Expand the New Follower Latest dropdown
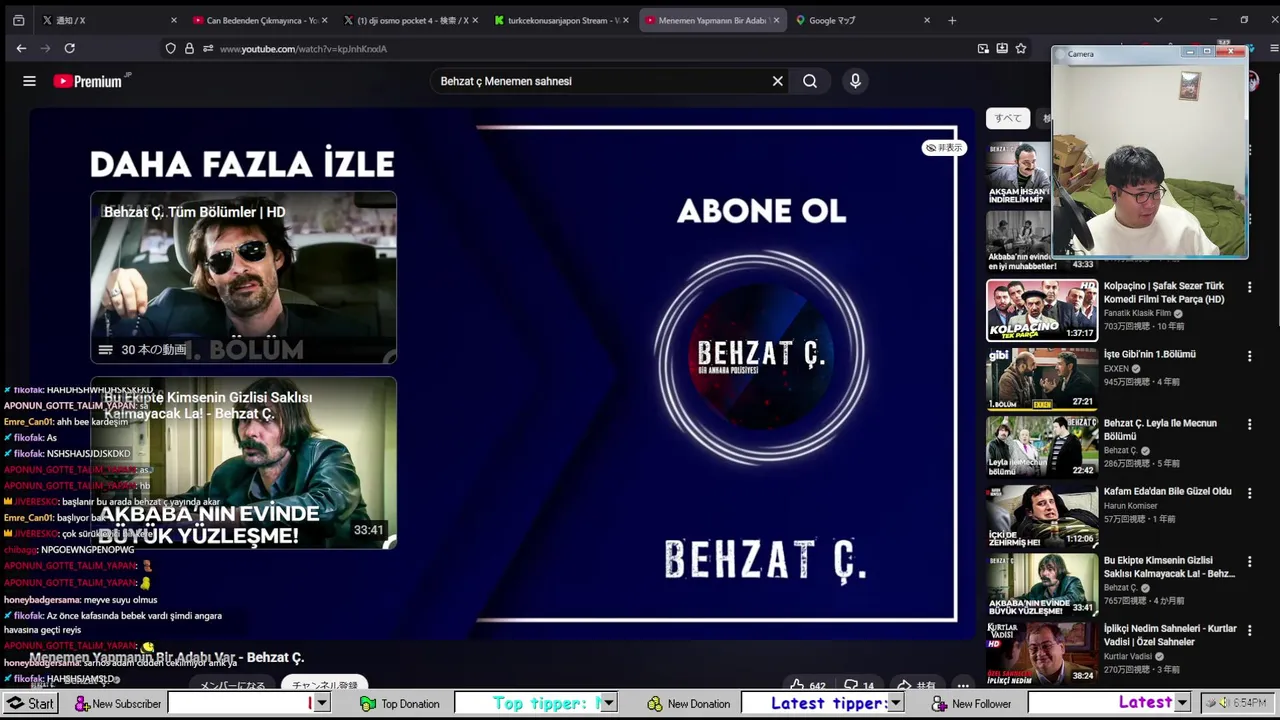The height and width of the screenshot is (720, 1280). click(x=1182, y=703)
